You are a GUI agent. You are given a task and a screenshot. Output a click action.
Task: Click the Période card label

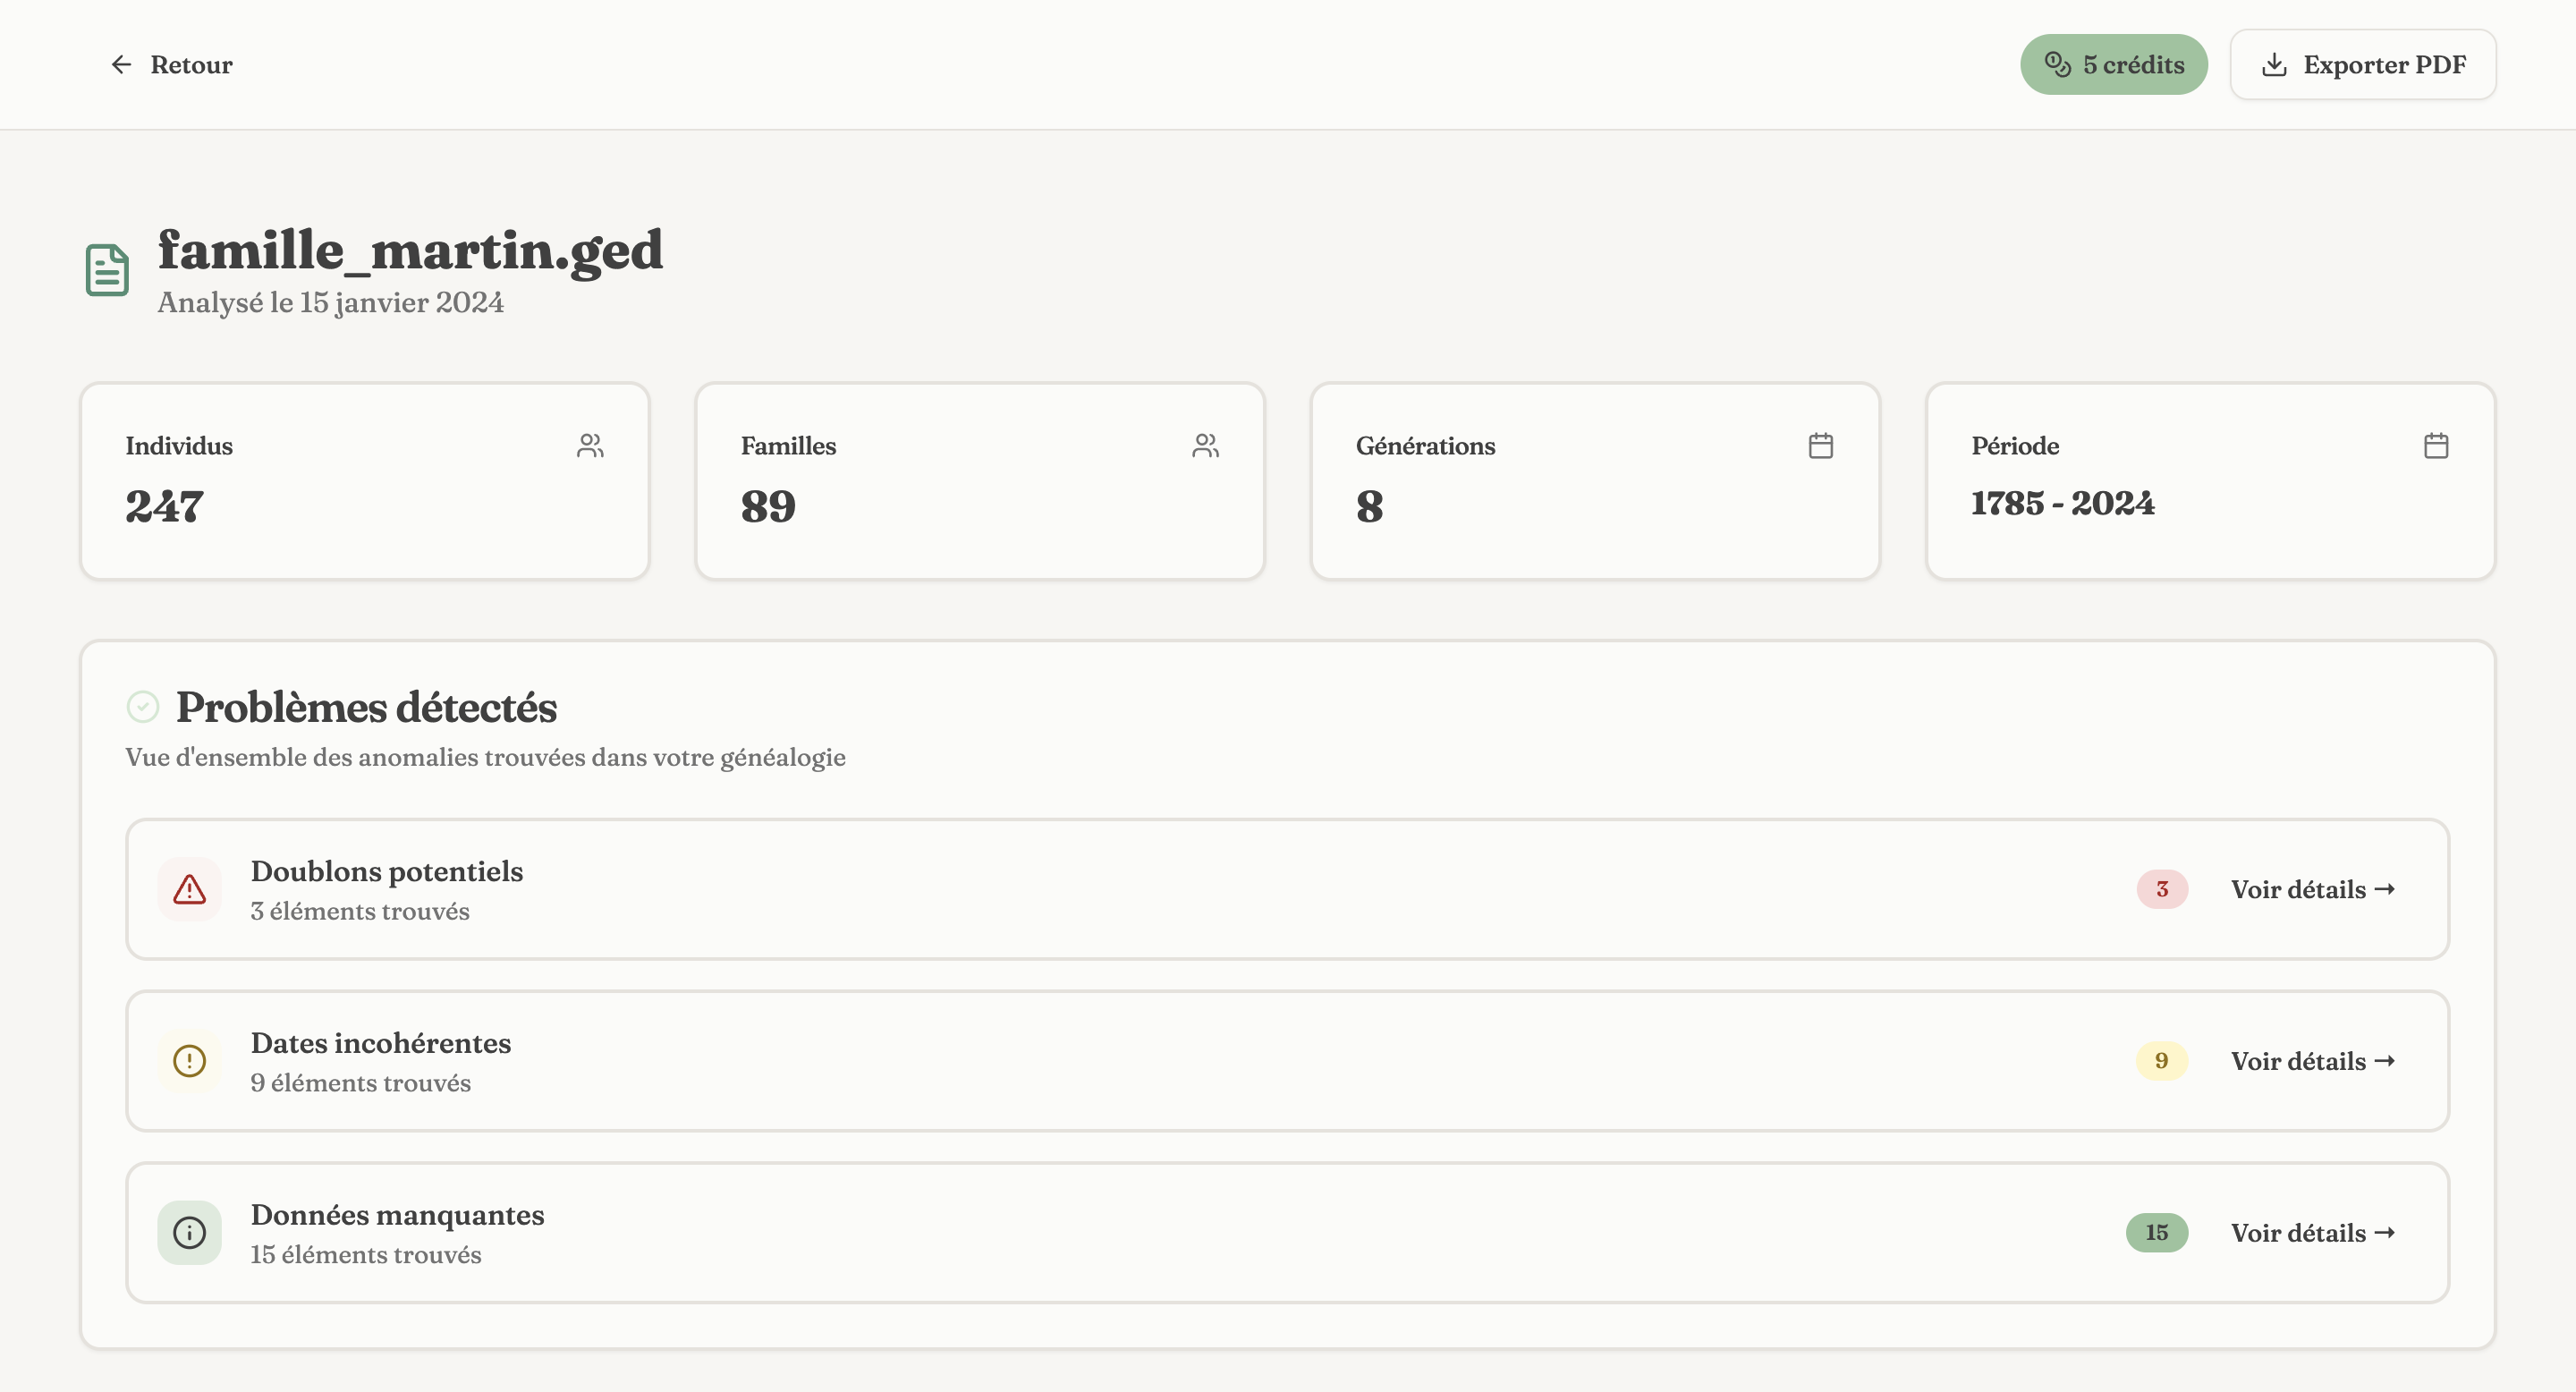(2014, 446)
